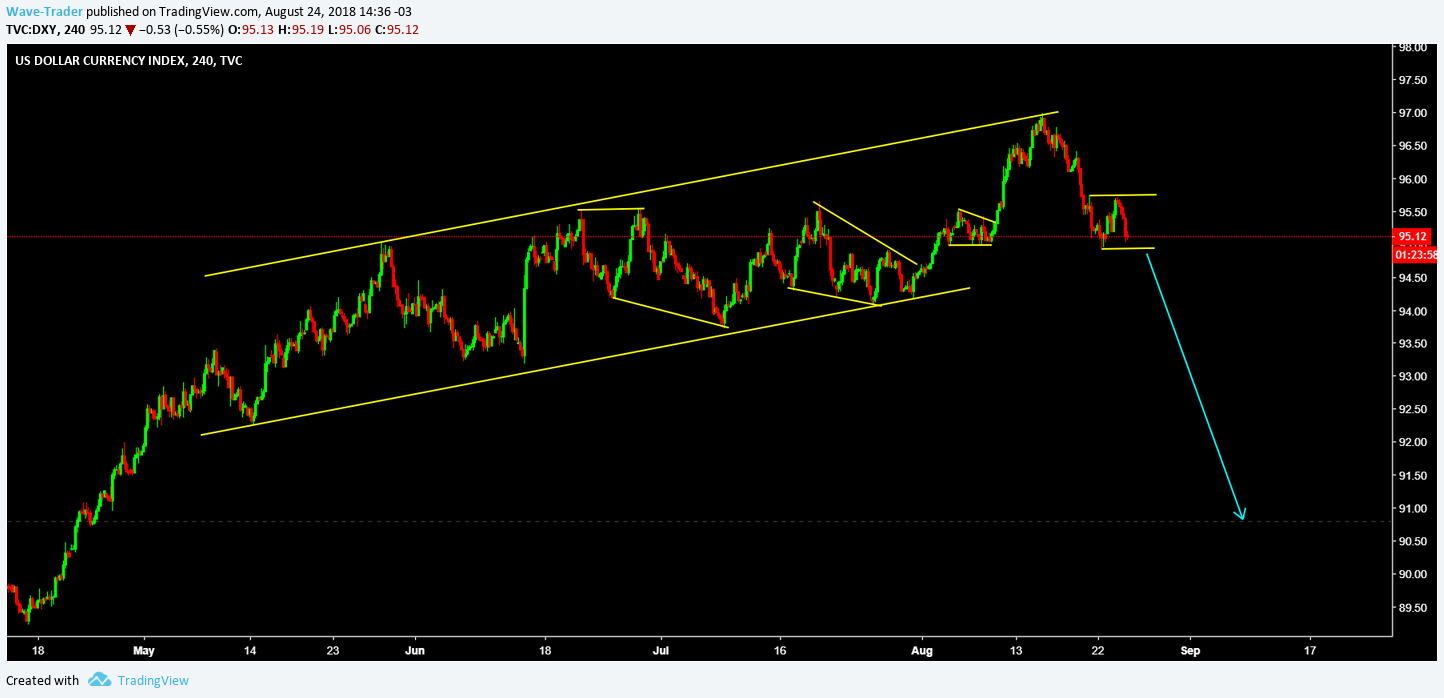
Task: Click the 96.00 price axis label
Action: click(1412, 179)
